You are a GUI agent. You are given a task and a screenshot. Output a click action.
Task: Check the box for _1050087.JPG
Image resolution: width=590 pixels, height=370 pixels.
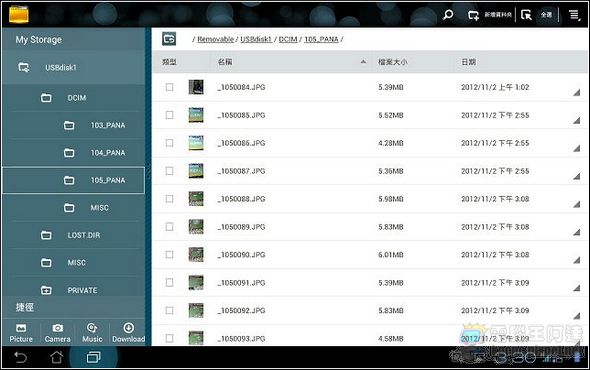[169, 171]
